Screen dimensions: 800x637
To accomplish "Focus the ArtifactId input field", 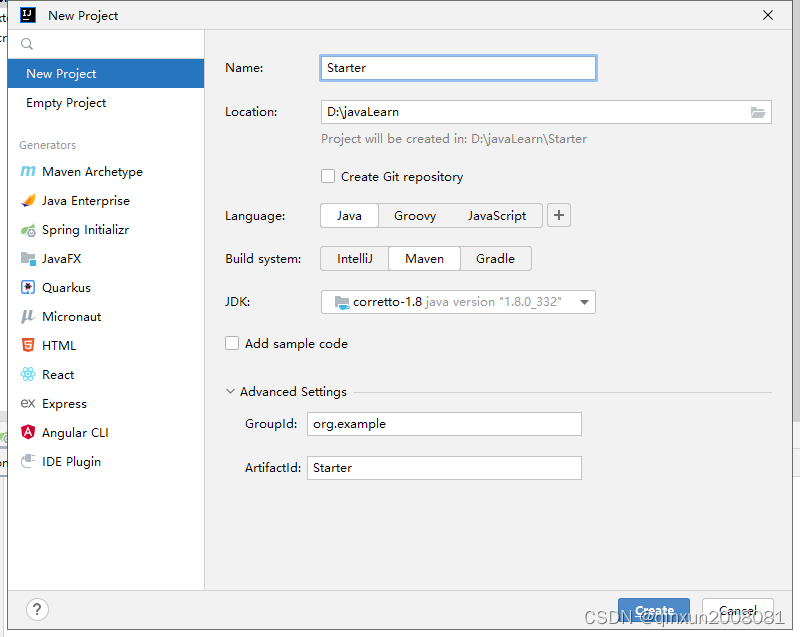I will (x=444, y=468).
